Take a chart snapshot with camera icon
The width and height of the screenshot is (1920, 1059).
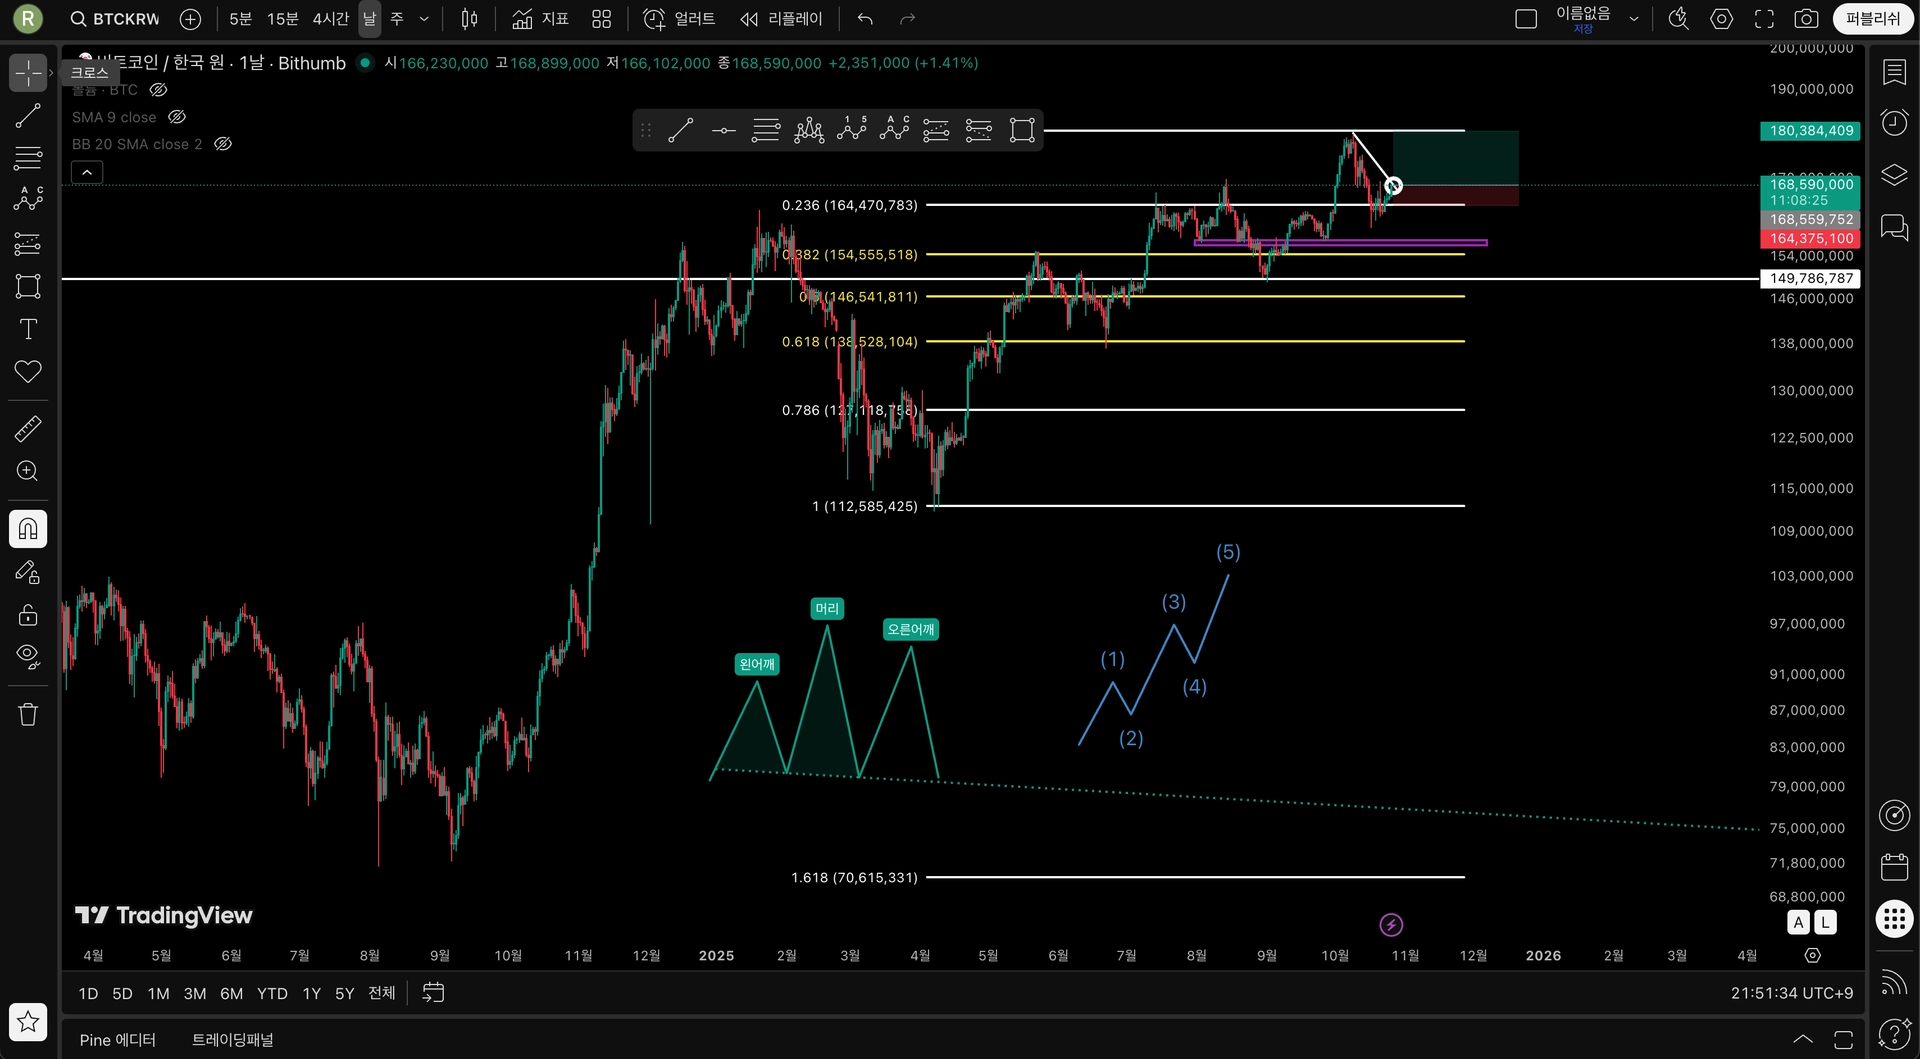pos(1806,19)
